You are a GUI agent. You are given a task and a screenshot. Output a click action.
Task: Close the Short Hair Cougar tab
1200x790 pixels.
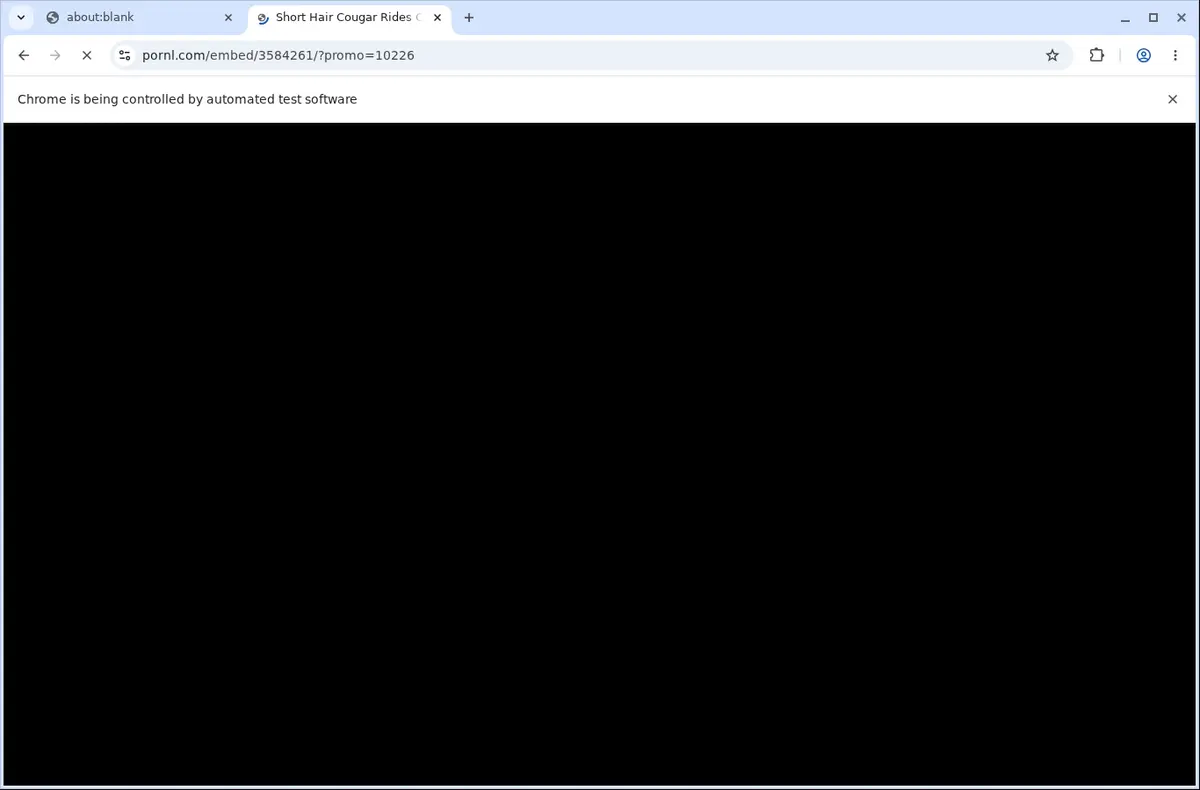coord(437,17)
